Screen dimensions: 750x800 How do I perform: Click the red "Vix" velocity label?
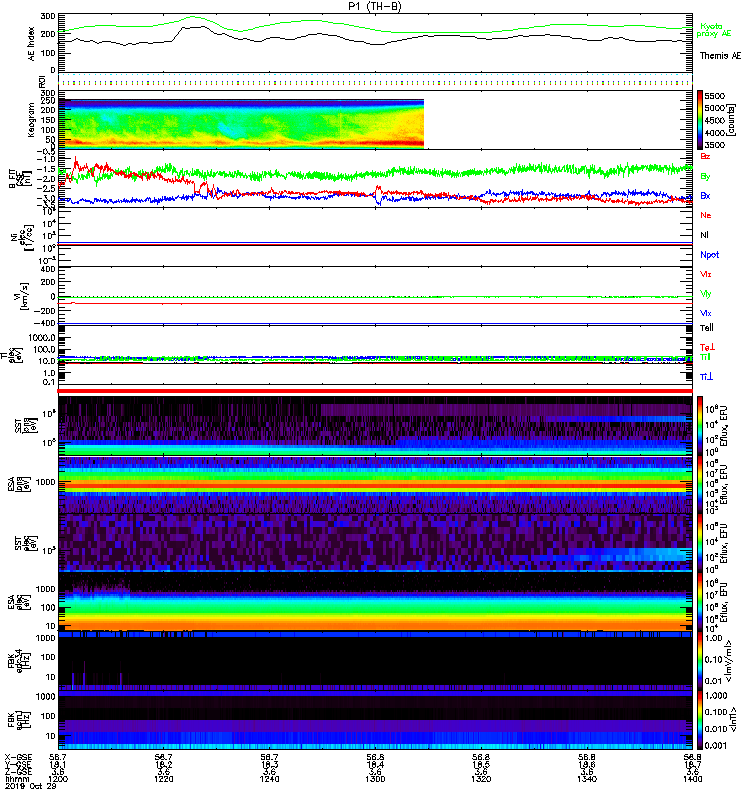pyautogui.click(x=705, y=274)
